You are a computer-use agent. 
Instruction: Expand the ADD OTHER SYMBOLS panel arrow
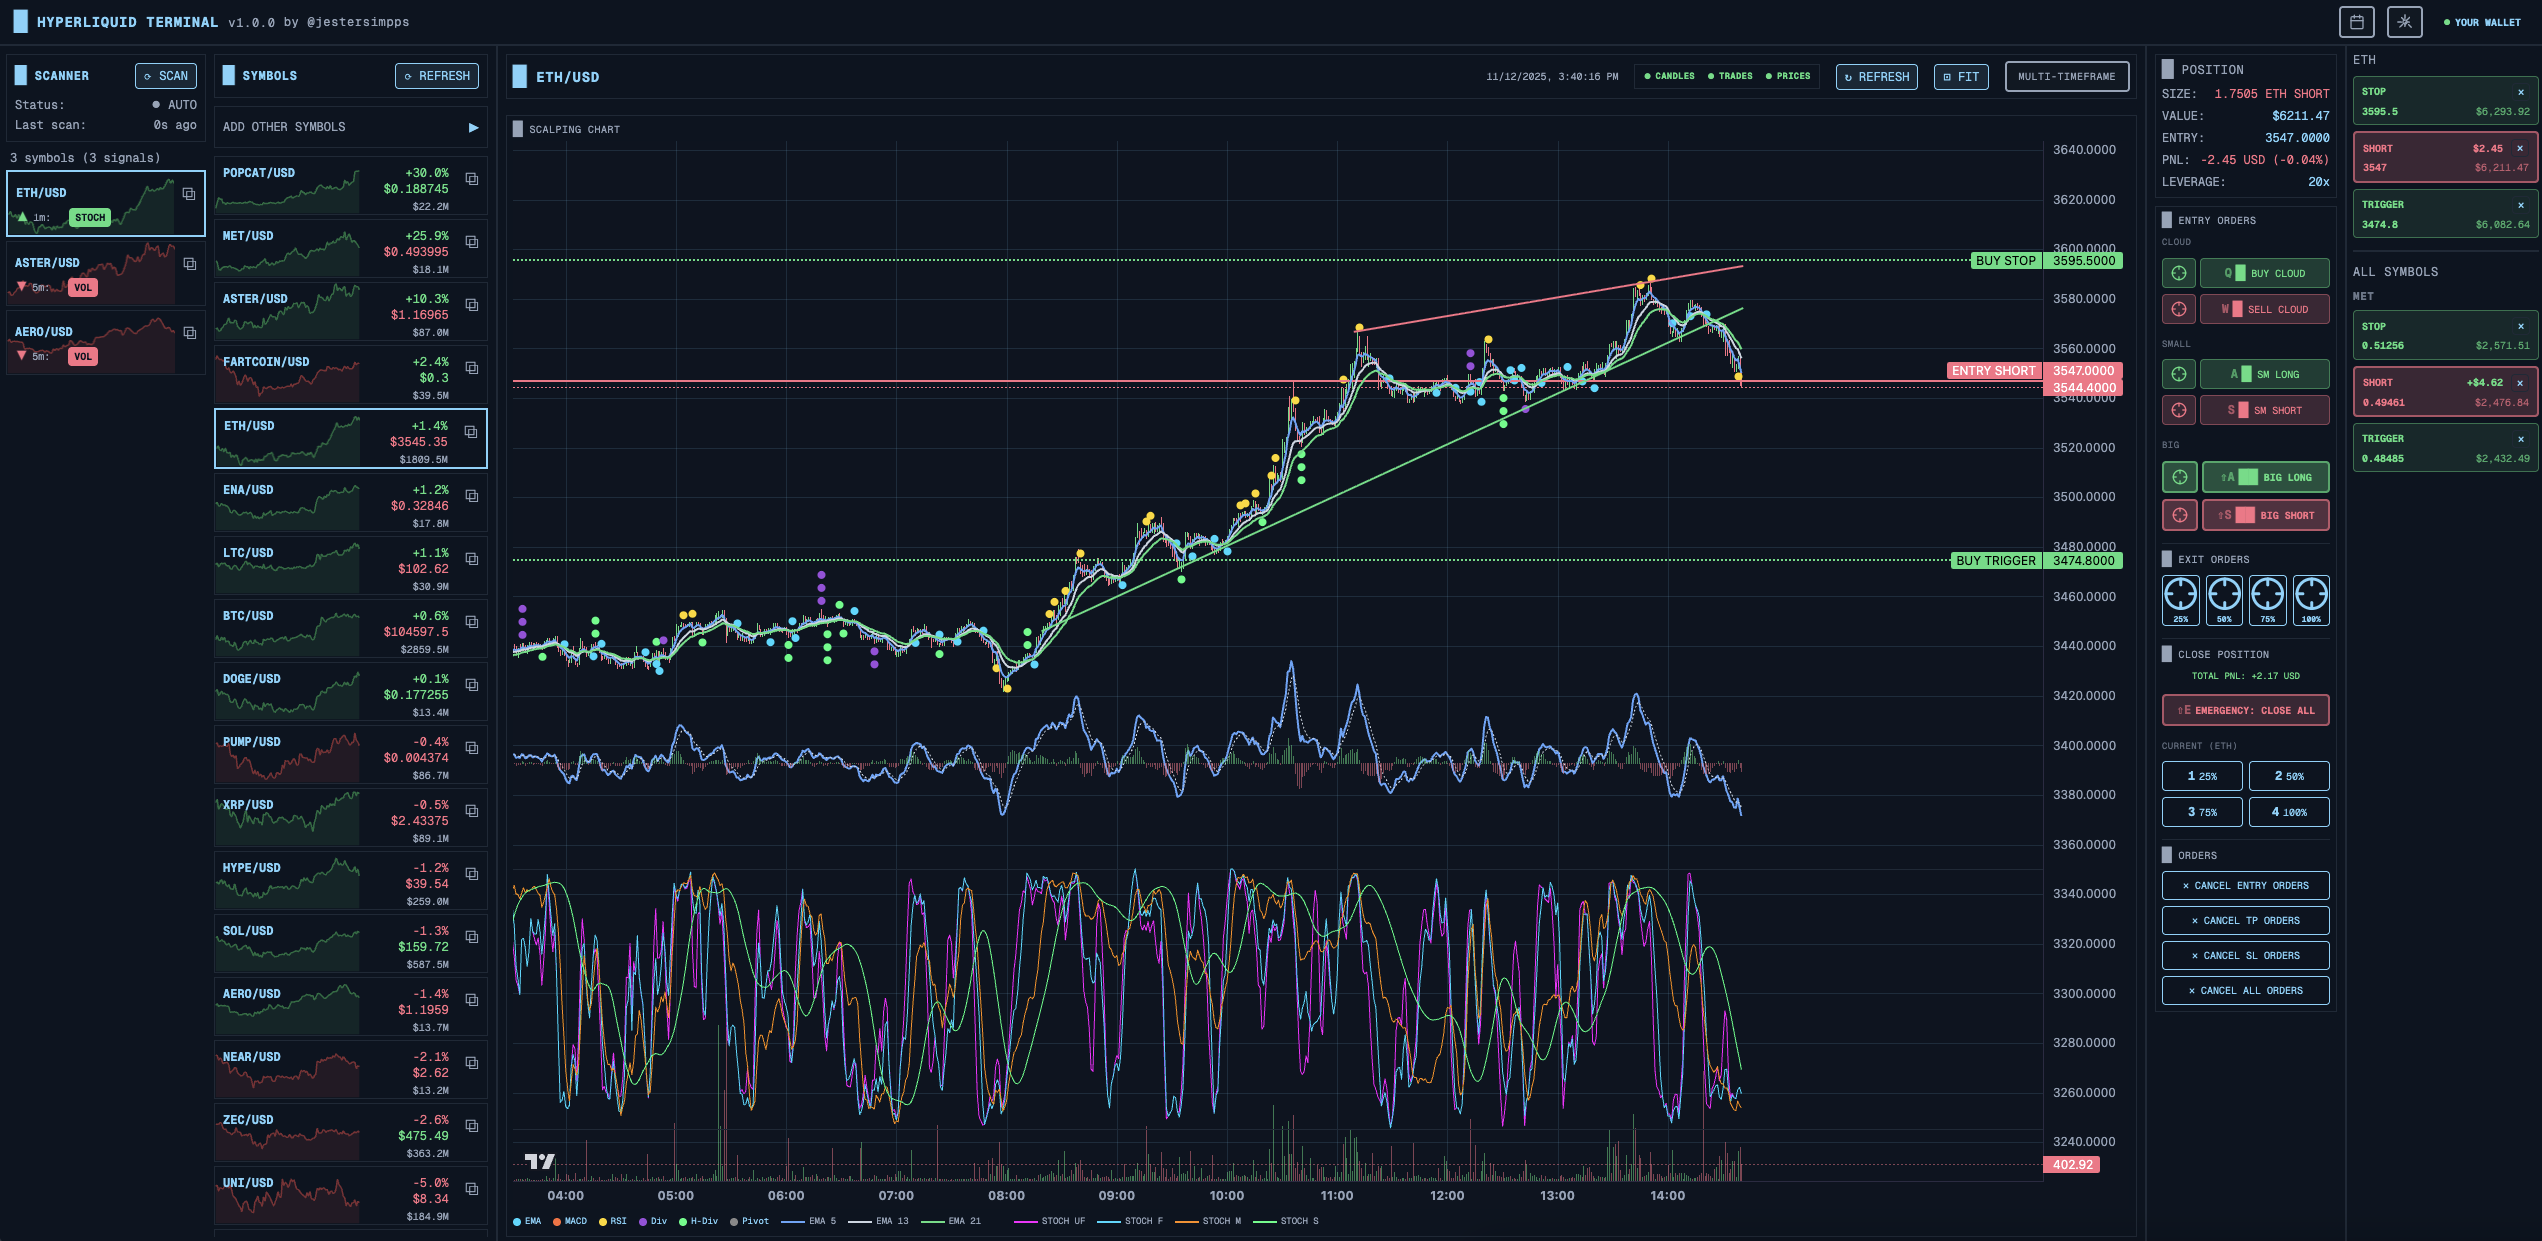click(473, 127)
